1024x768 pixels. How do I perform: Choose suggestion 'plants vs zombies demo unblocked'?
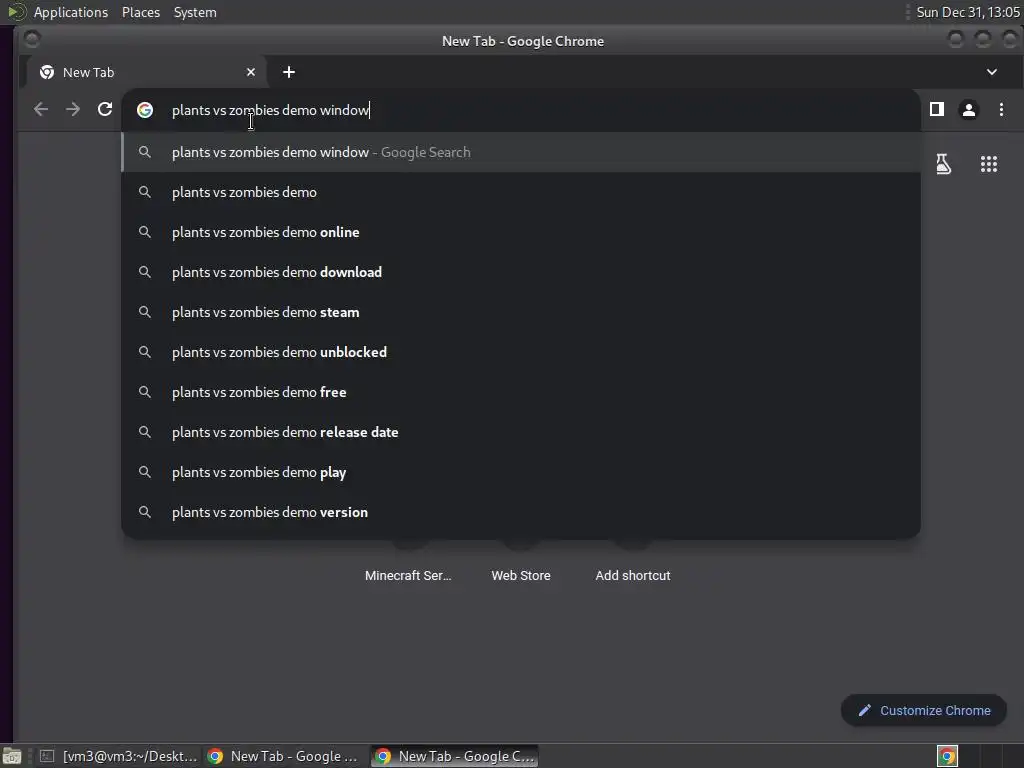click(x=521, y=352)
